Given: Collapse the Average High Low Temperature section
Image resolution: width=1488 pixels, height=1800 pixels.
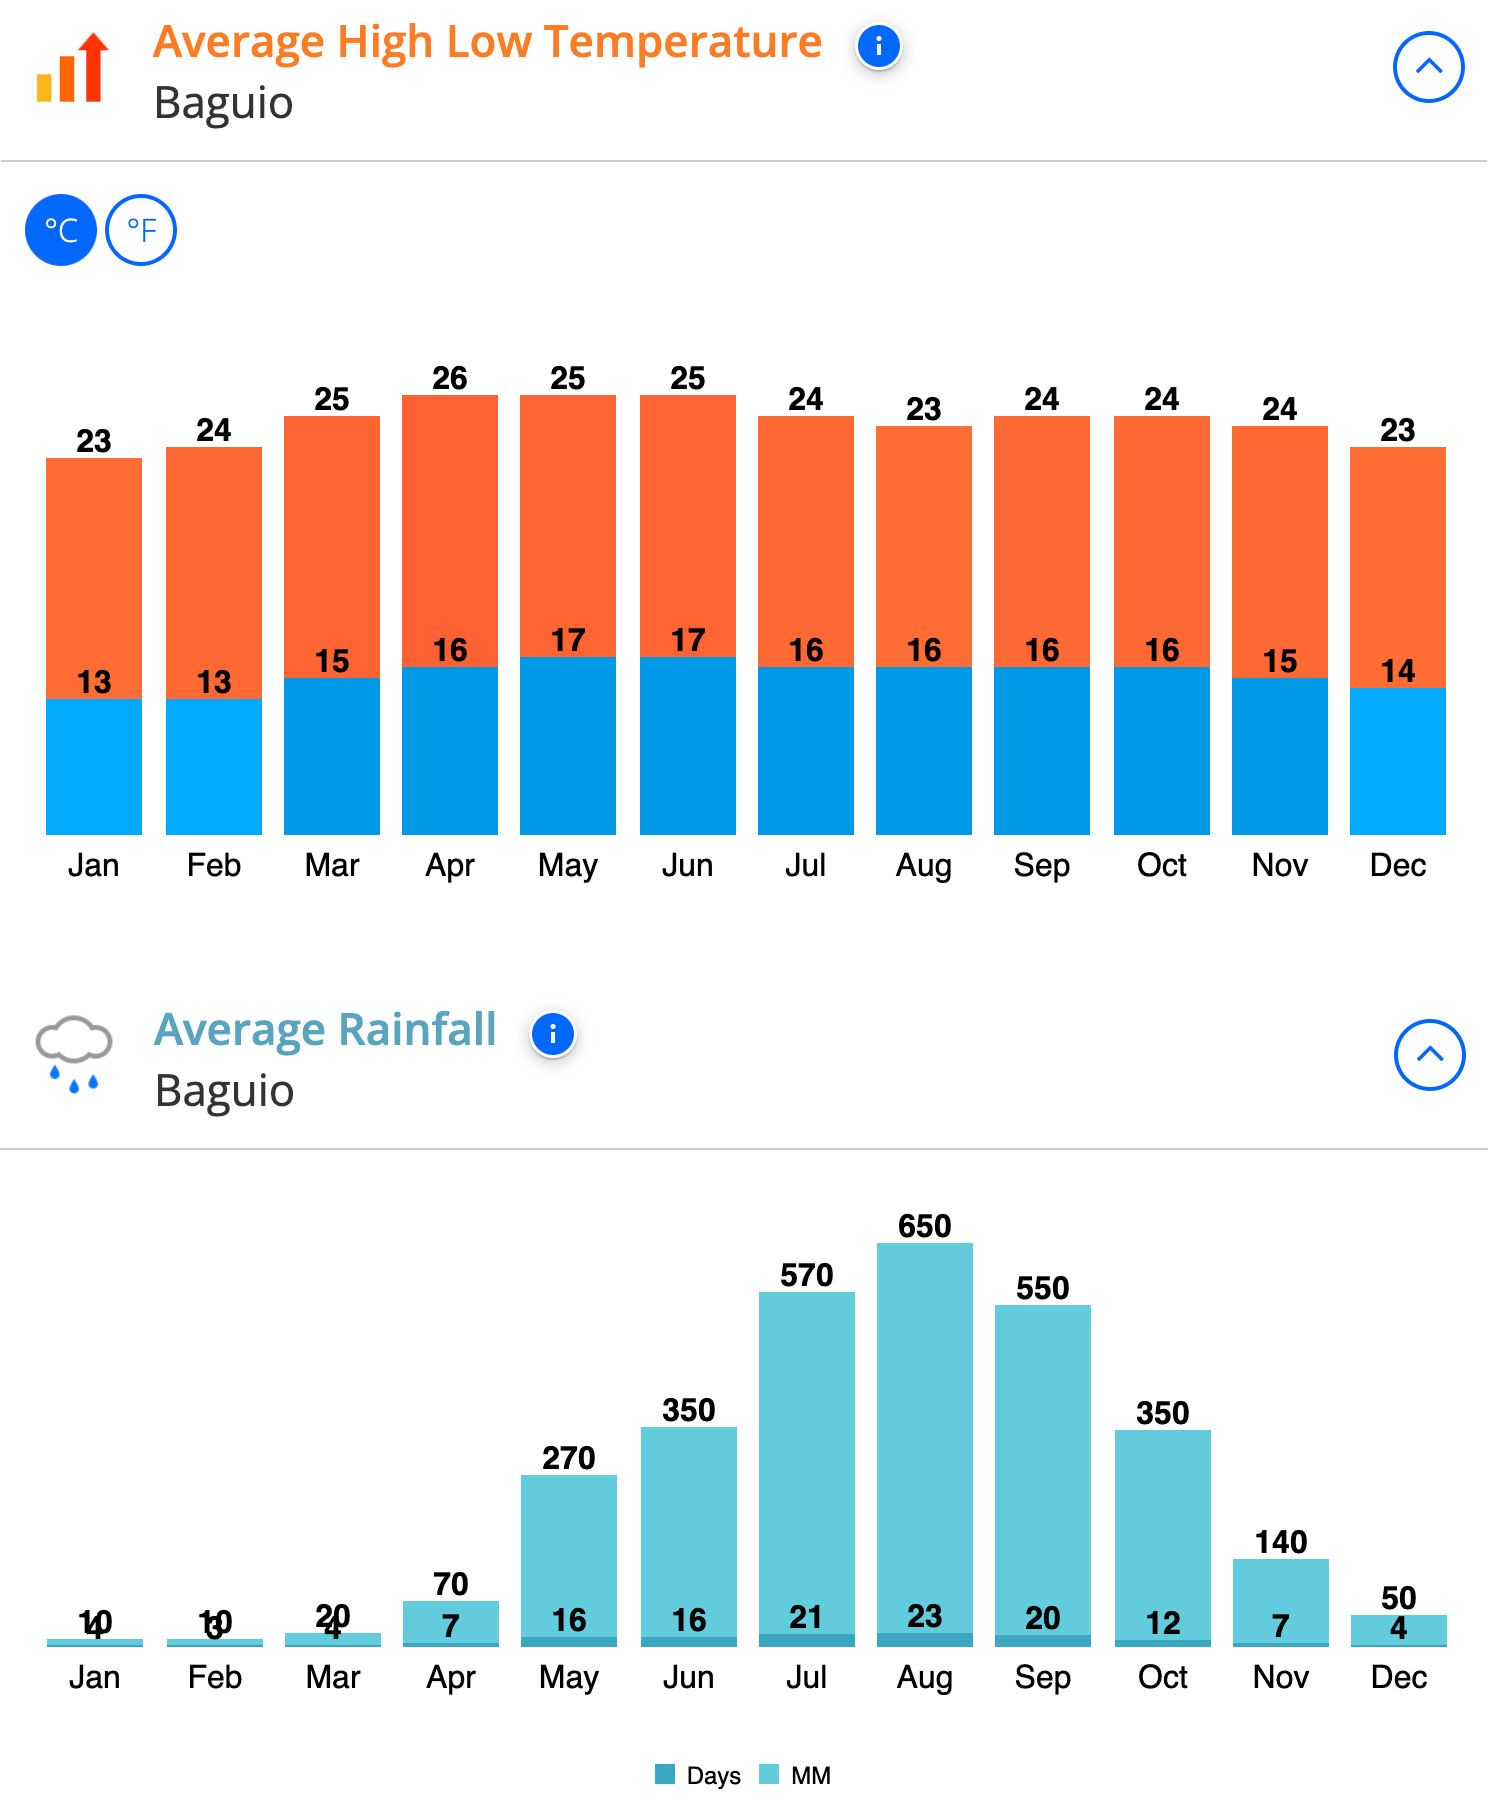Looking at the screenshot, I should coord(1428,67).
